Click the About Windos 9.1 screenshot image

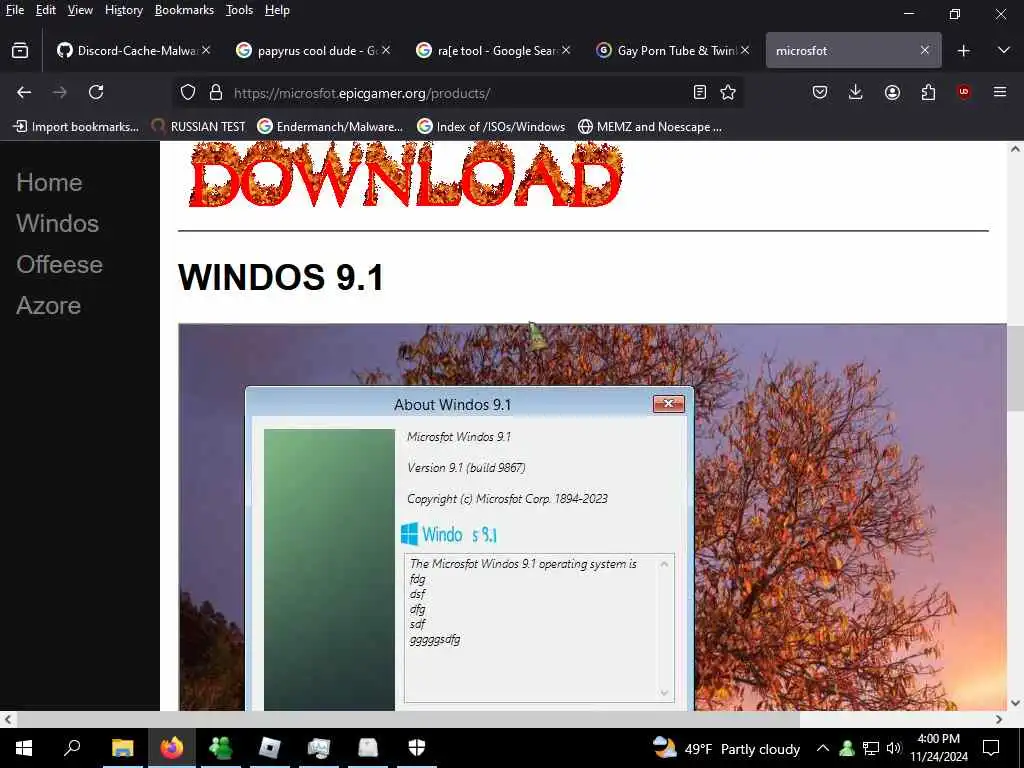[x=592, y=517]
